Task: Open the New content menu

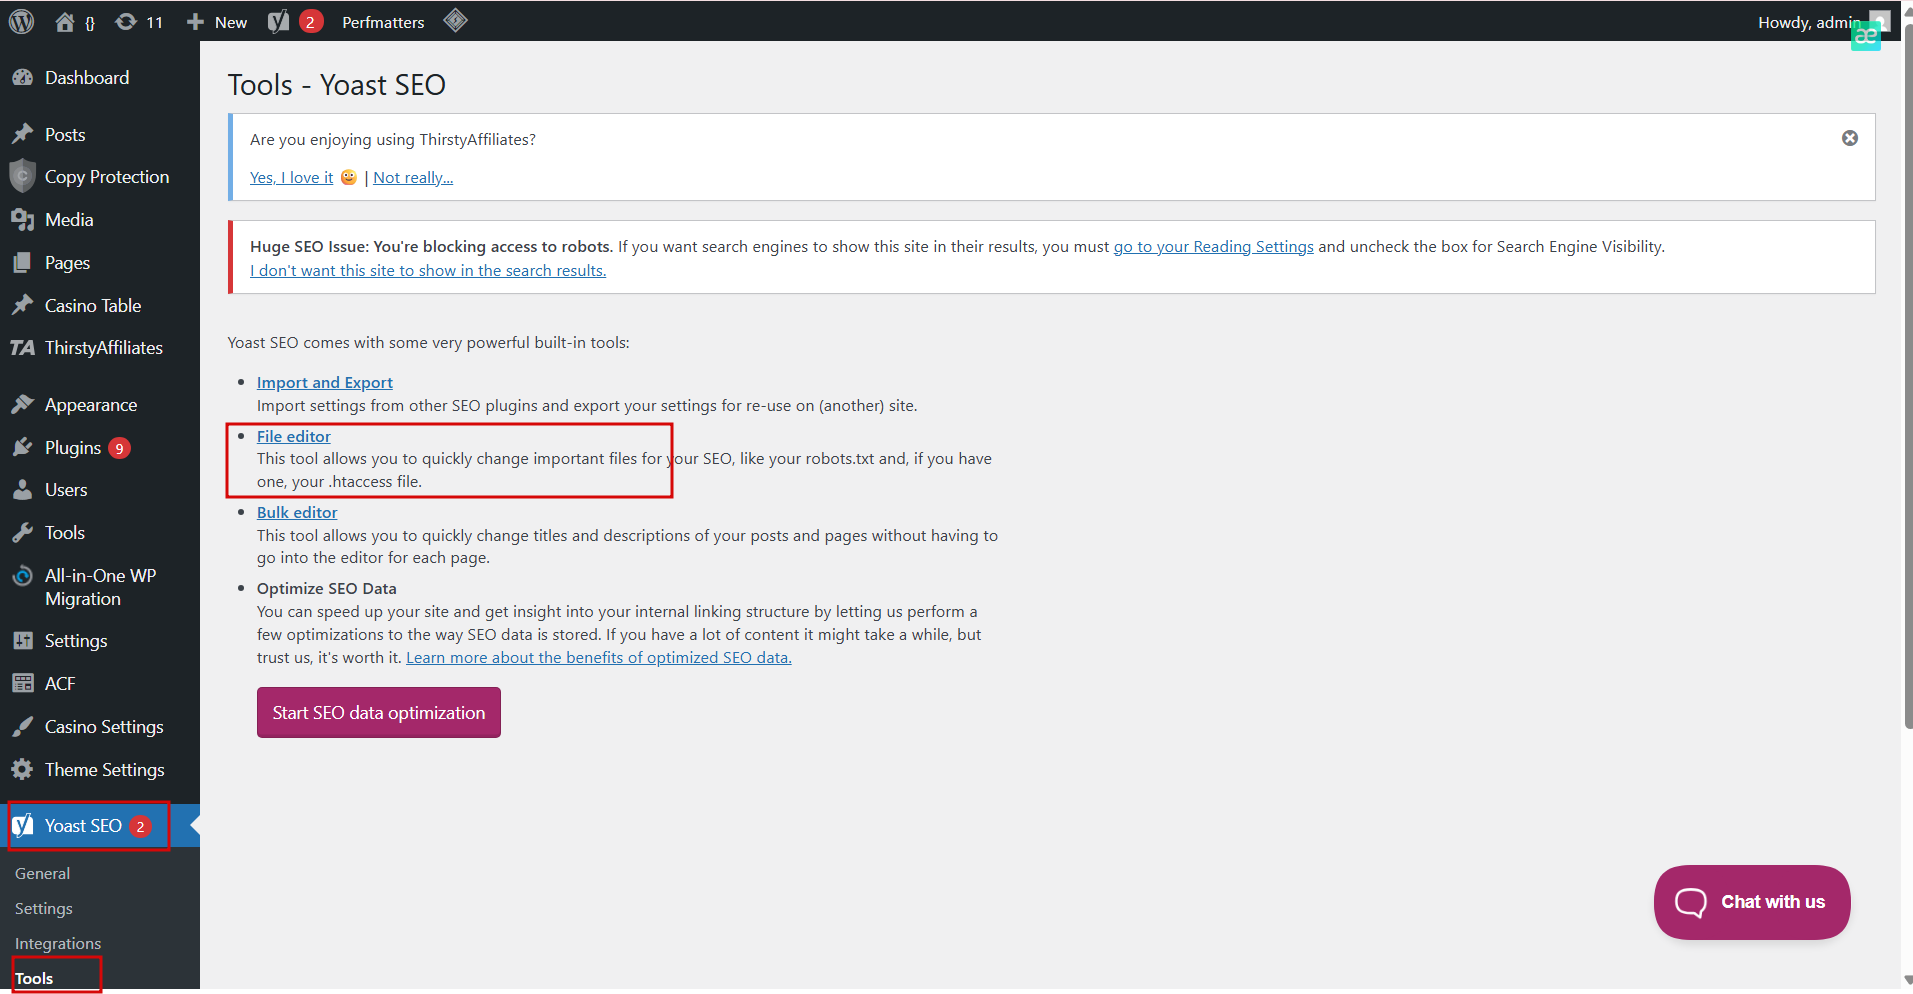Action: (217, 22)
